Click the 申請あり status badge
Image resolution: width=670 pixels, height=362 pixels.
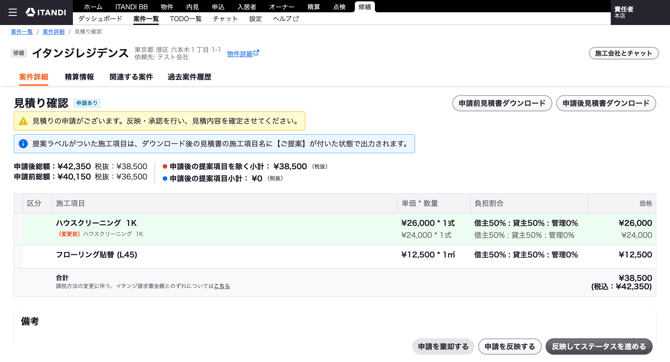[87, 103]
